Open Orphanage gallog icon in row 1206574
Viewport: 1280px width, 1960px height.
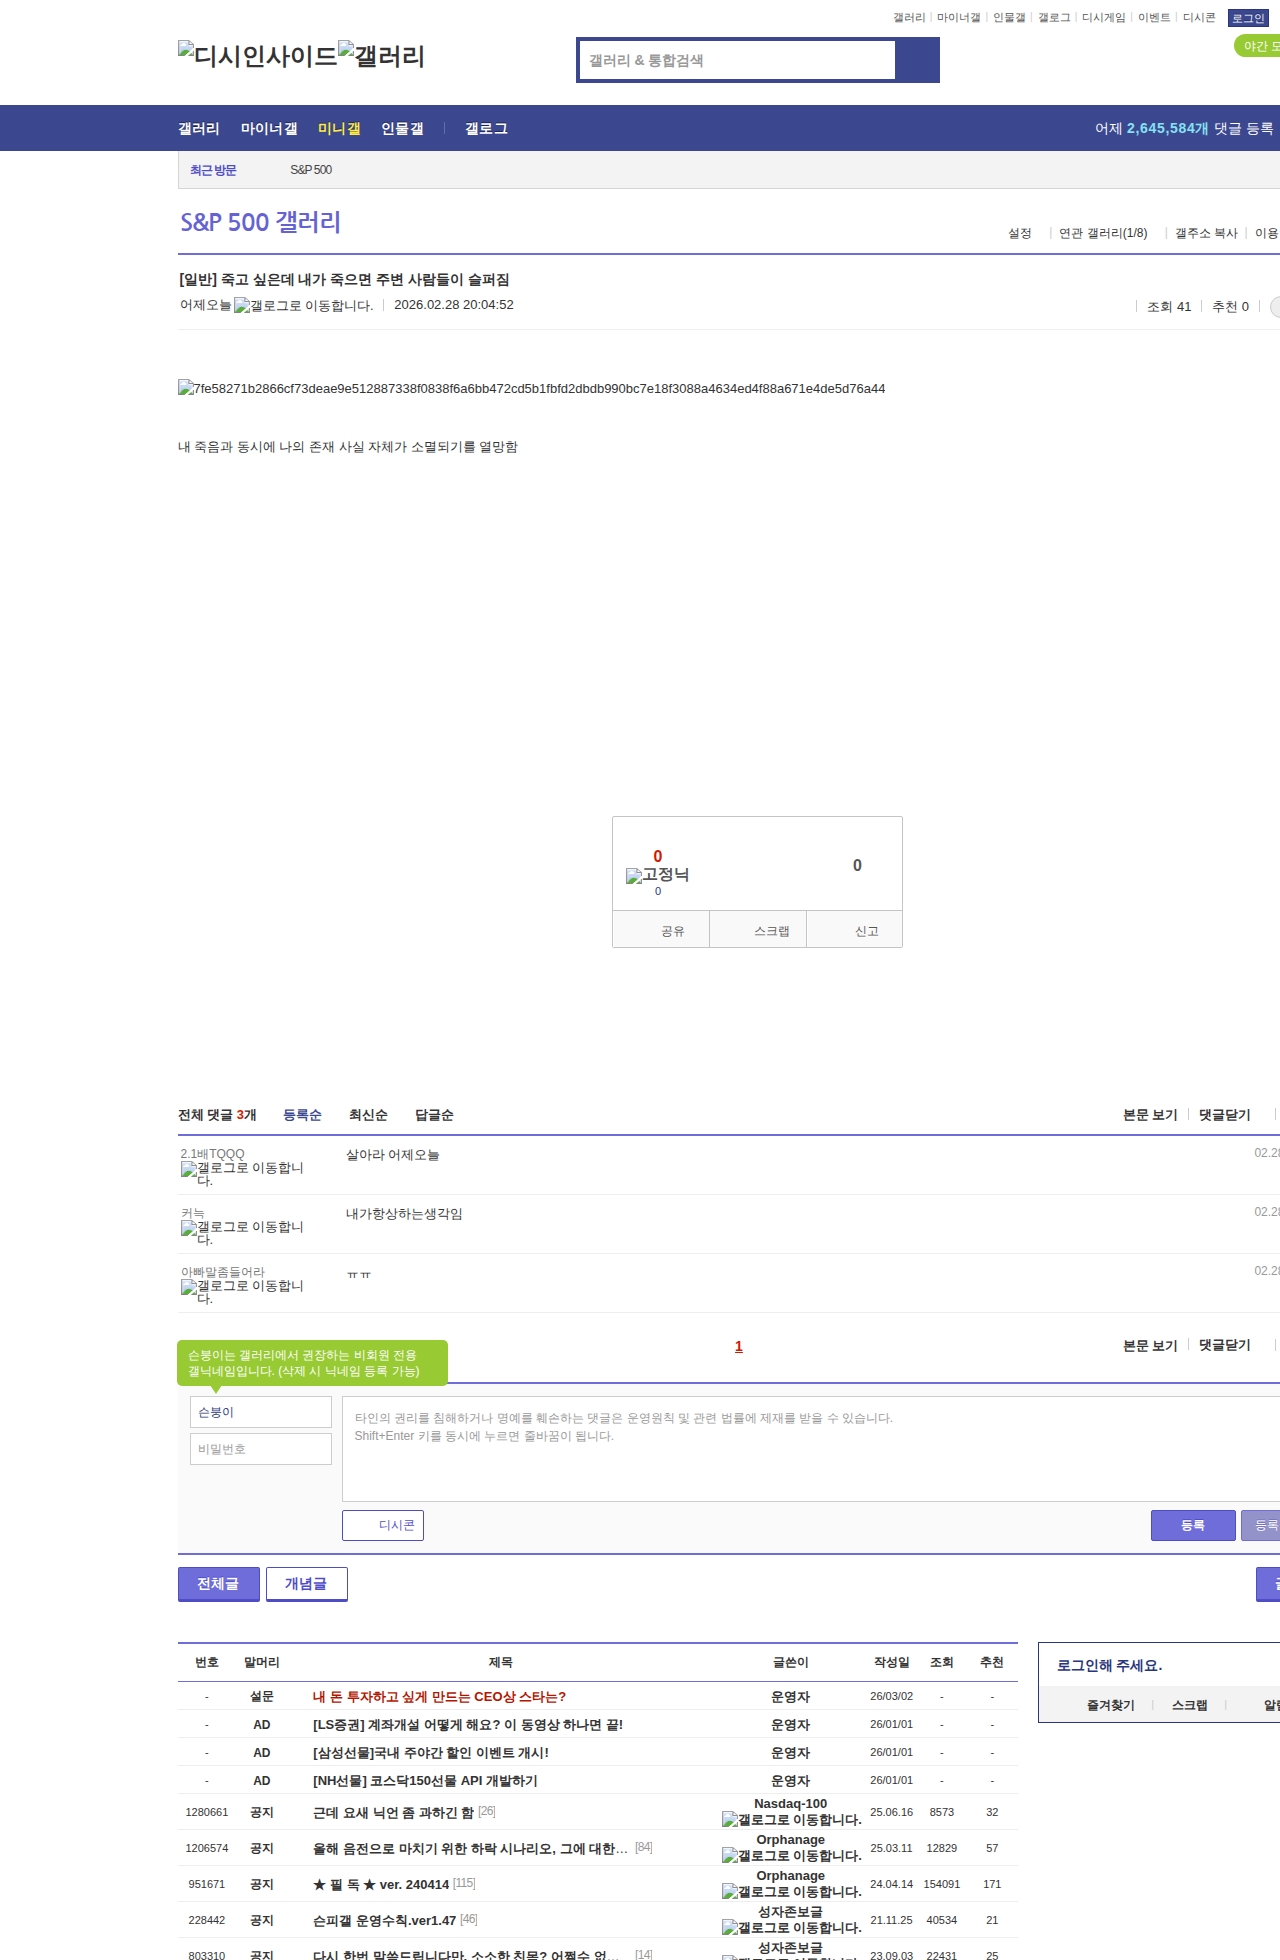pos(791,1856)
